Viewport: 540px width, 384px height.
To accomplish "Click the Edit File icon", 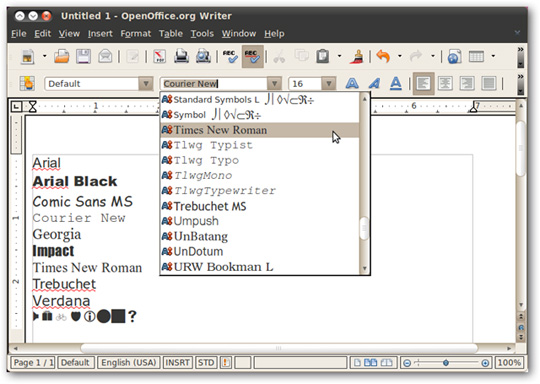I will pos(133,56).
